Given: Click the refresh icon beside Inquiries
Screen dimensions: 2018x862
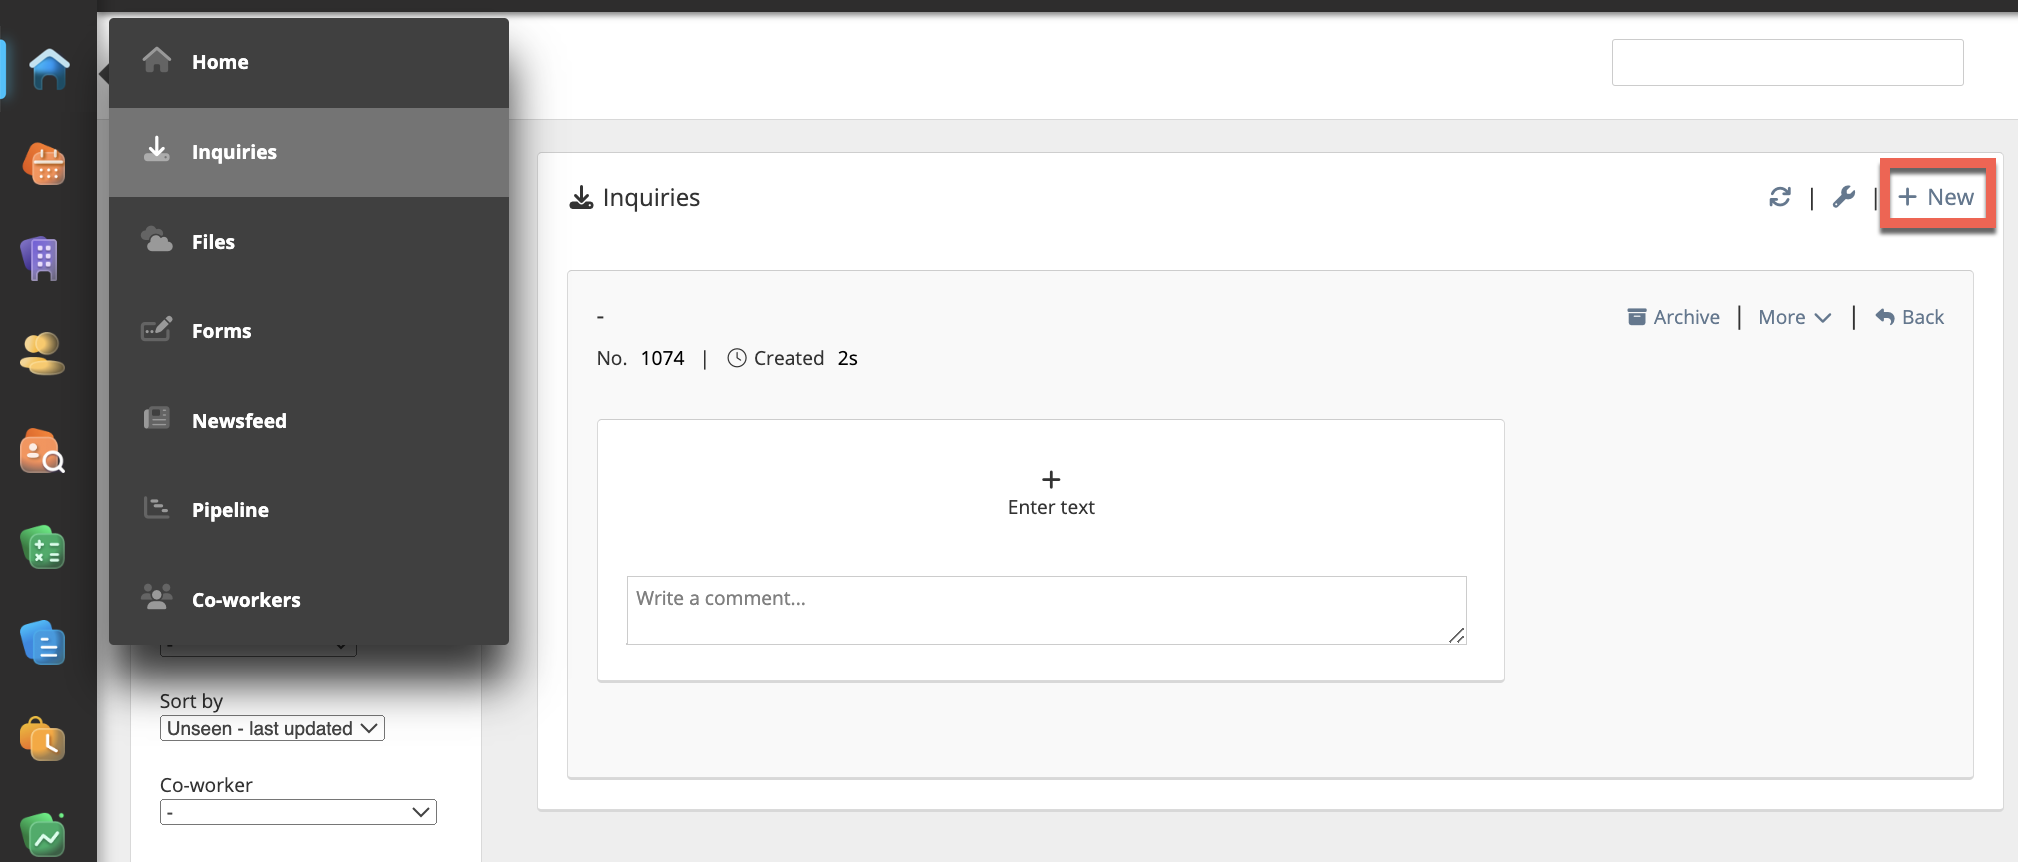Looking at the screenshot, I should (x=1780, y=197).
